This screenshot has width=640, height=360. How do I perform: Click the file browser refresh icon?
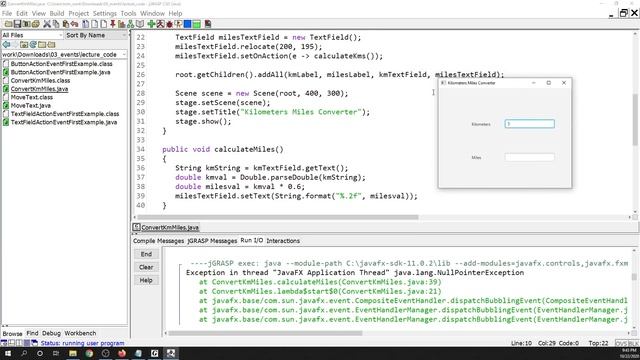(x=33, y=44)
